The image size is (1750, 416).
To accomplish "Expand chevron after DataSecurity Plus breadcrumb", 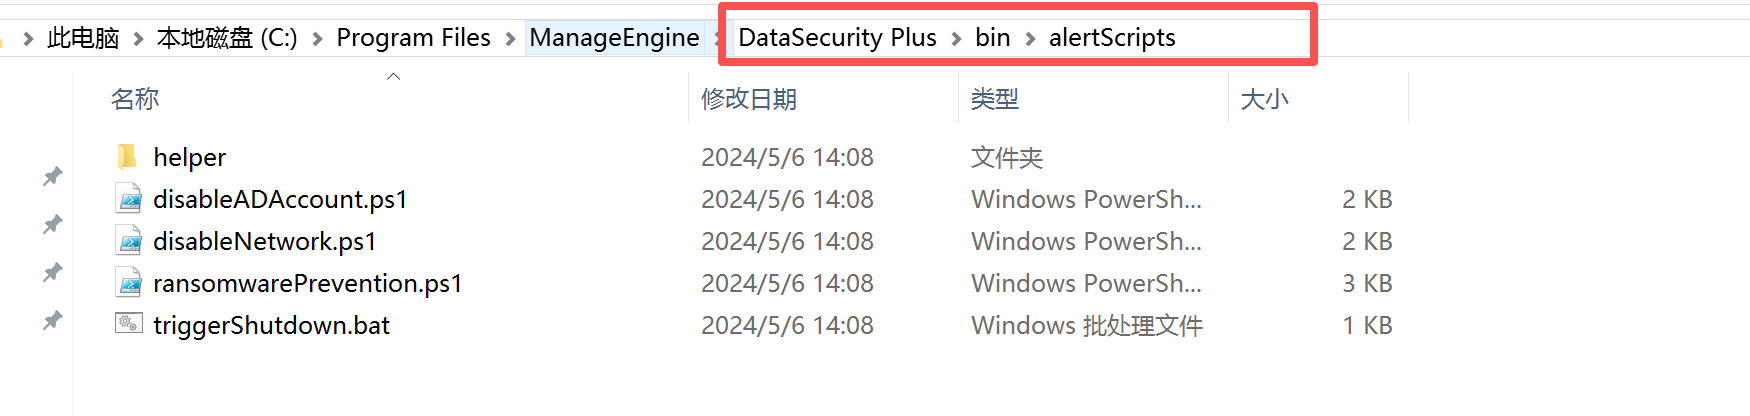I will (956, 39).
